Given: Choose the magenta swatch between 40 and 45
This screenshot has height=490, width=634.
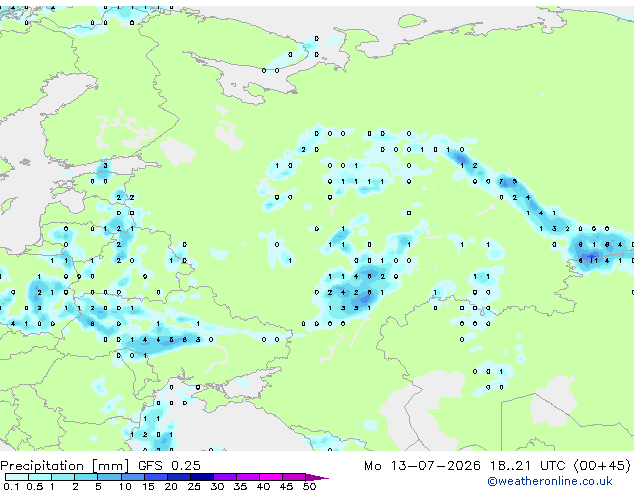Looking at the screenshot, I should click(x=271, y=477).
